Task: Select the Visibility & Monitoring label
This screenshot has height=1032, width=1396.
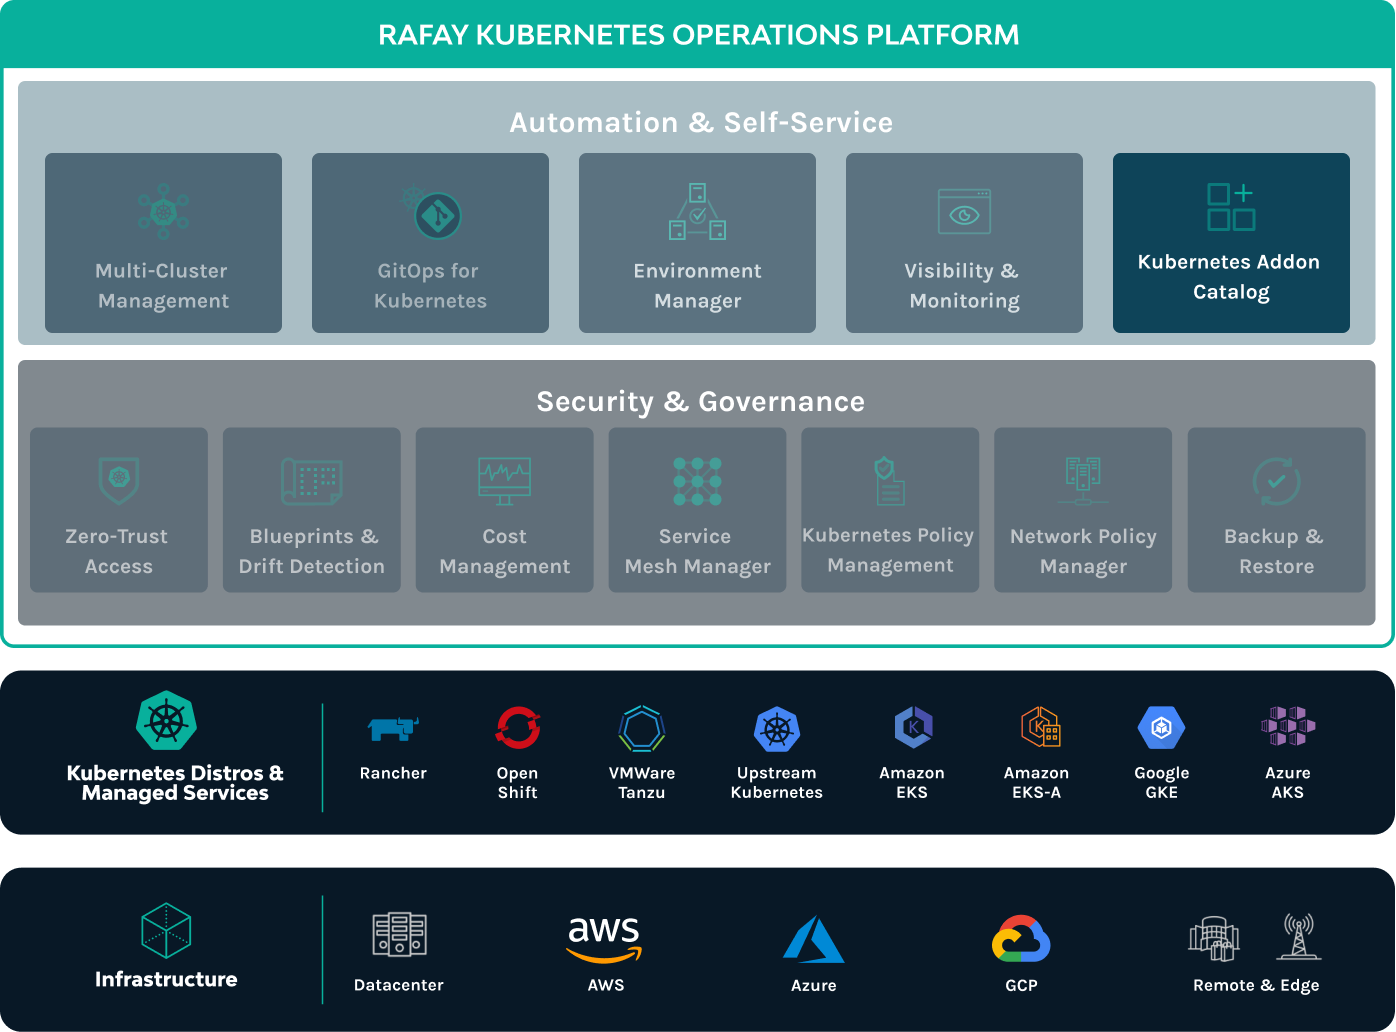Action: tap(964, 286)
